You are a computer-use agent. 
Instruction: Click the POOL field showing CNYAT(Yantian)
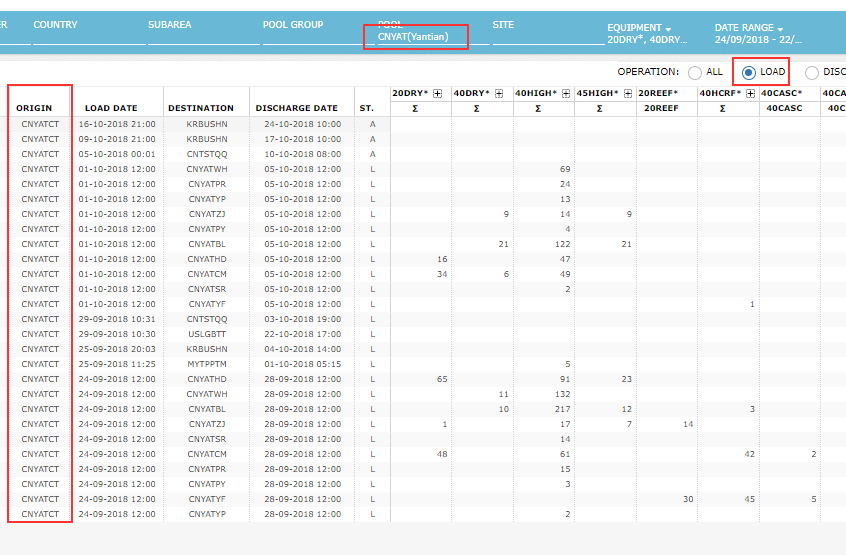click(421, 37)
